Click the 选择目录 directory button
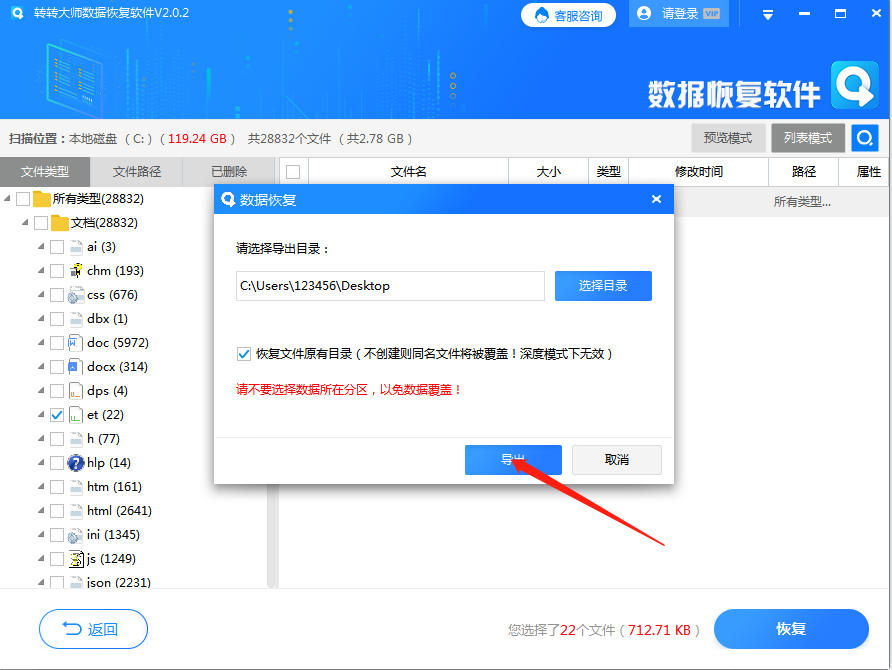This screenshot has width=892, height=670. (x=603, y=286)
